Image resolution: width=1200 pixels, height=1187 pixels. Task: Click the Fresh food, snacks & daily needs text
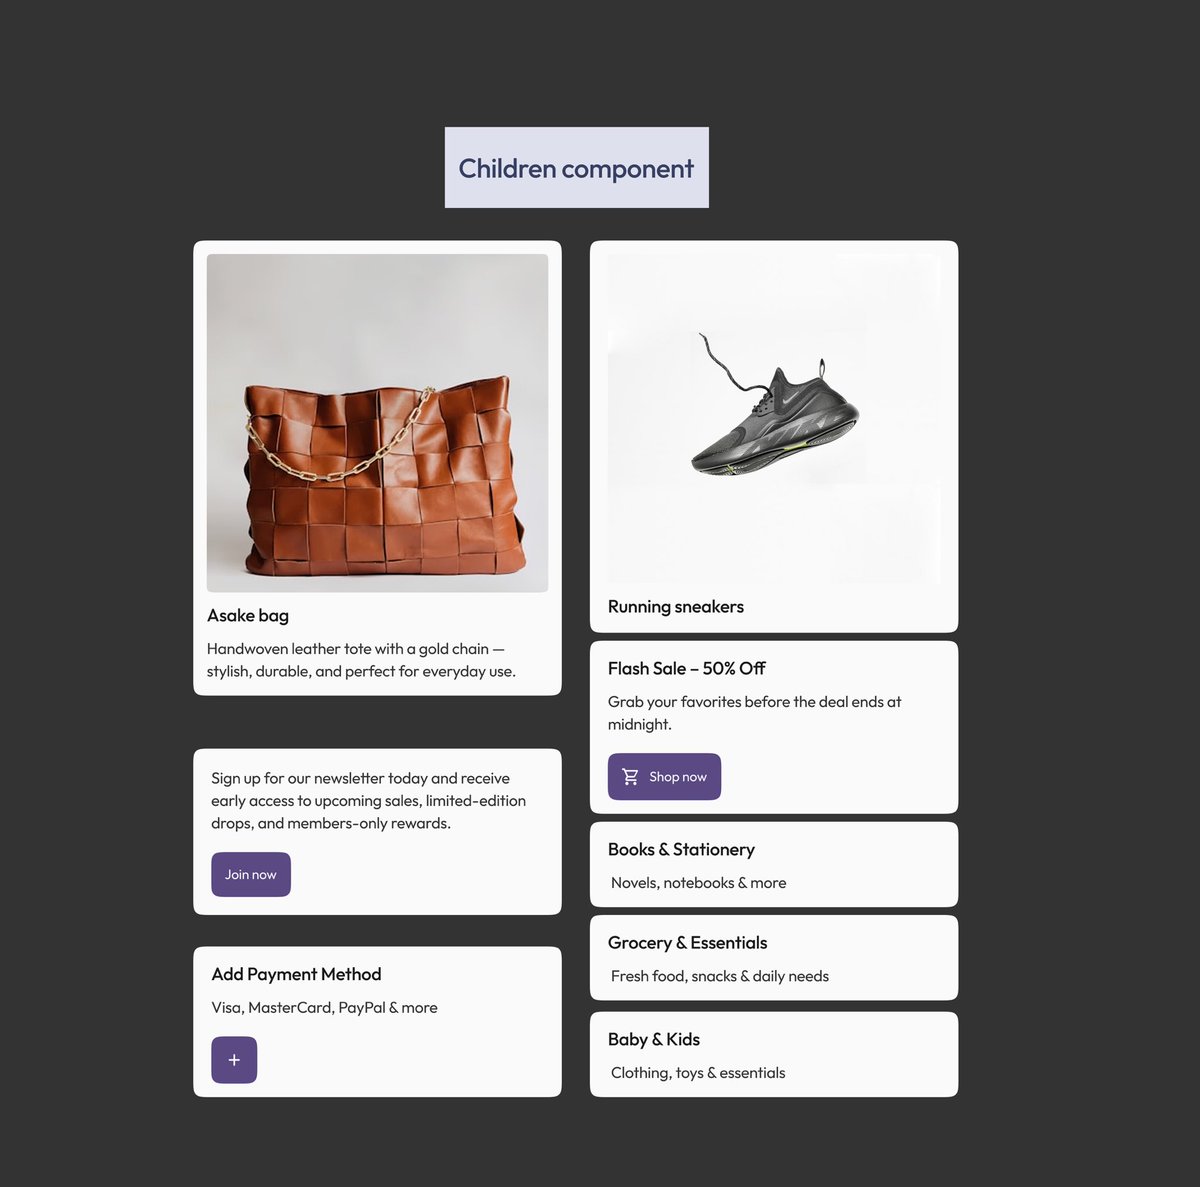pyautogui.click(x=720, y=976)
